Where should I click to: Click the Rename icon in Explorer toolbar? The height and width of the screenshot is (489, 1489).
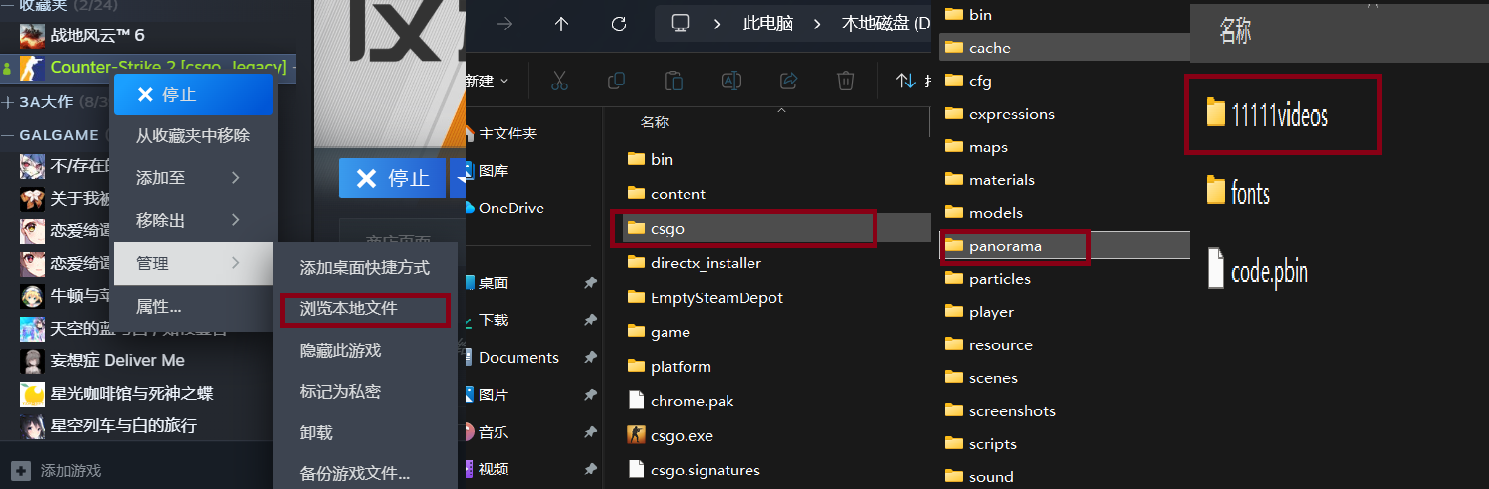click(x=731, y=80)
